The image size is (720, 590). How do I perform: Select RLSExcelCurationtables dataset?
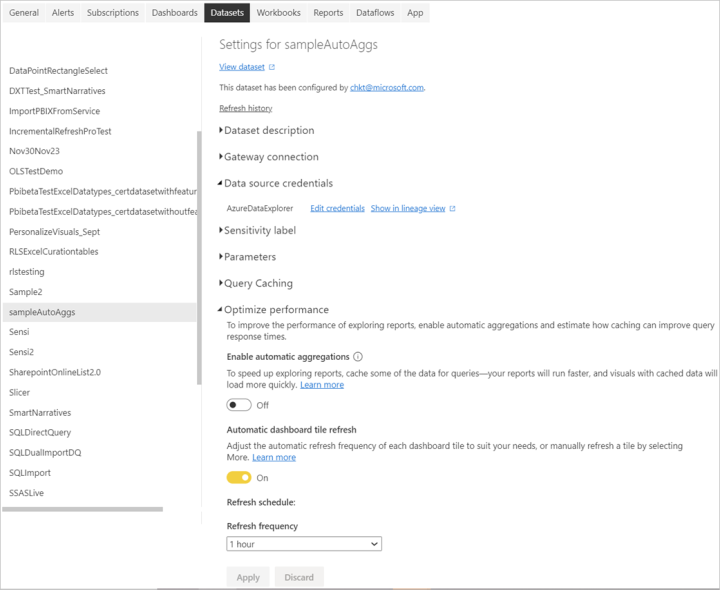coord(54,252)
